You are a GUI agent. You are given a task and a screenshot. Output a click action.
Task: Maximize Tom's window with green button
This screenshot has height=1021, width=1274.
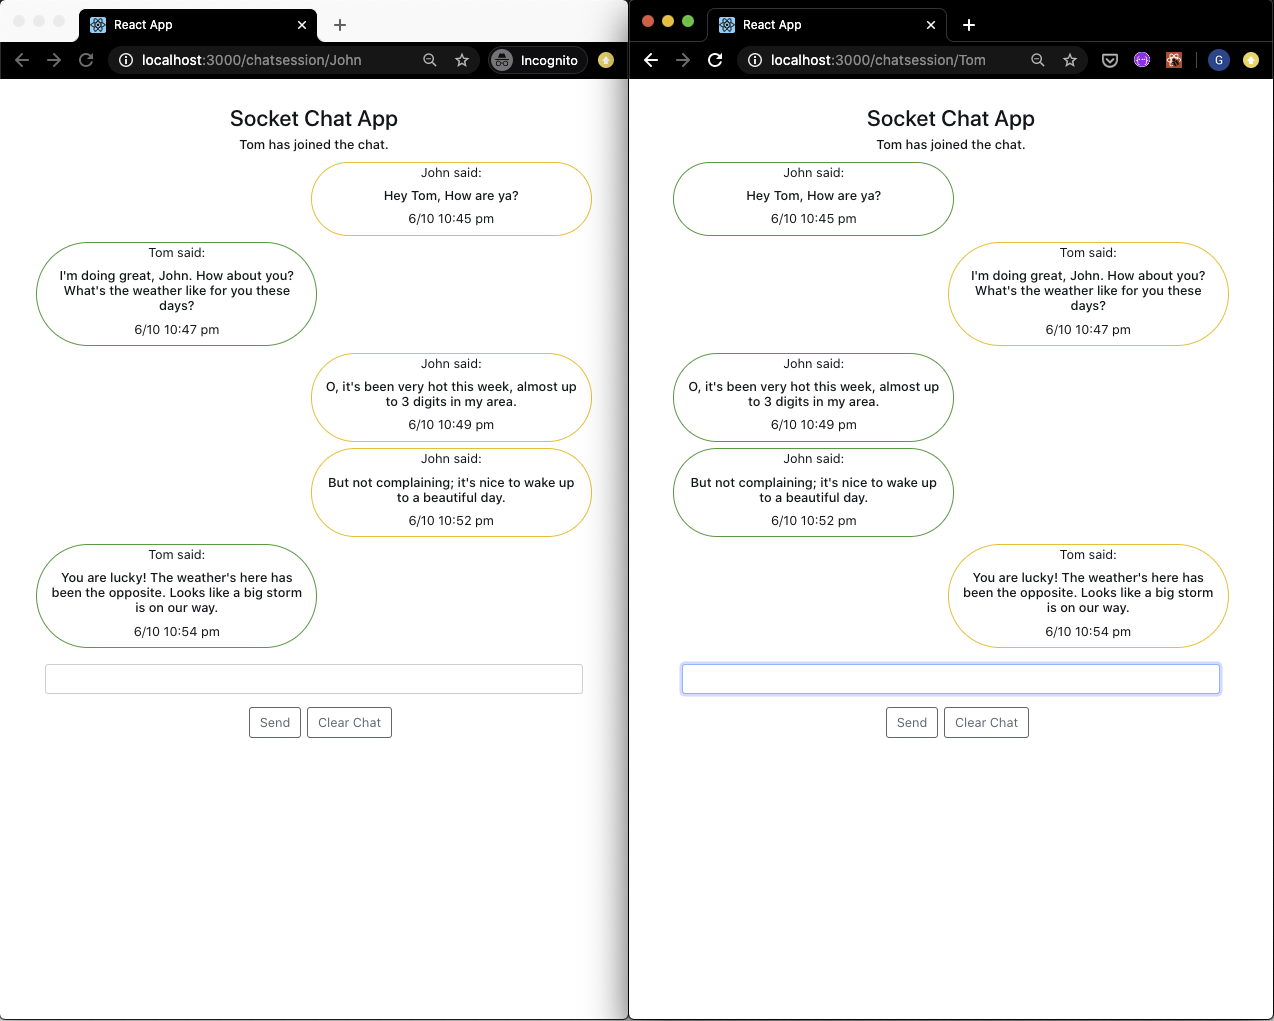(688, 21)
